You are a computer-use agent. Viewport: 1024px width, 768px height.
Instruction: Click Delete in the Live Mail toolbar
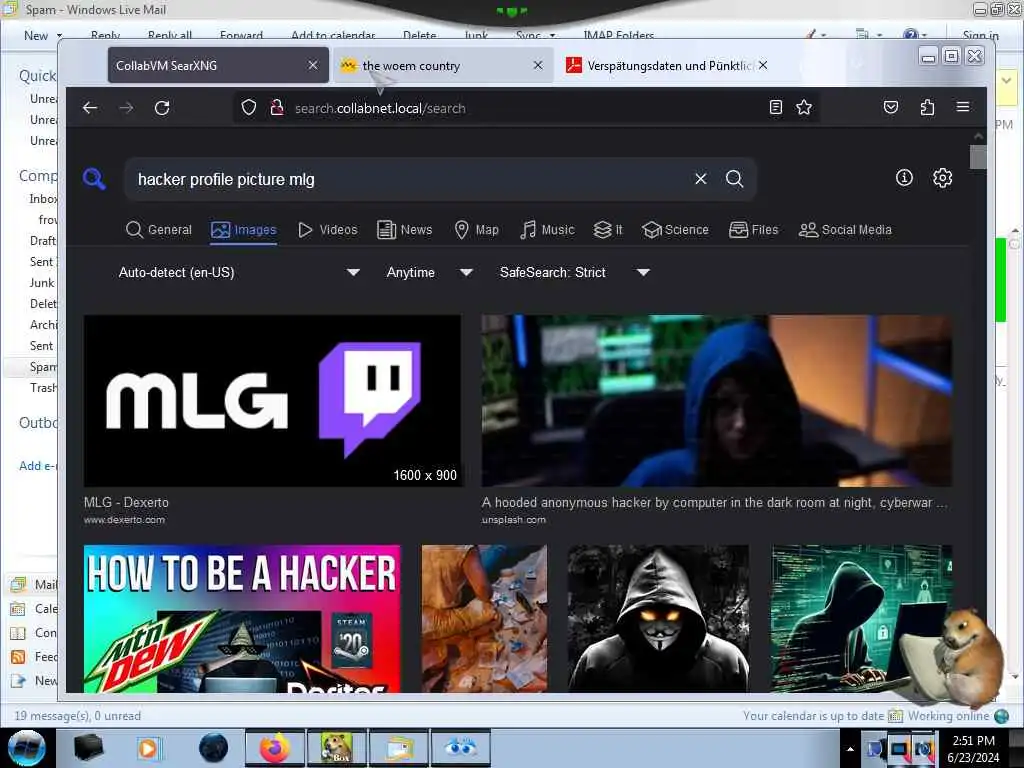coord(419,35)
